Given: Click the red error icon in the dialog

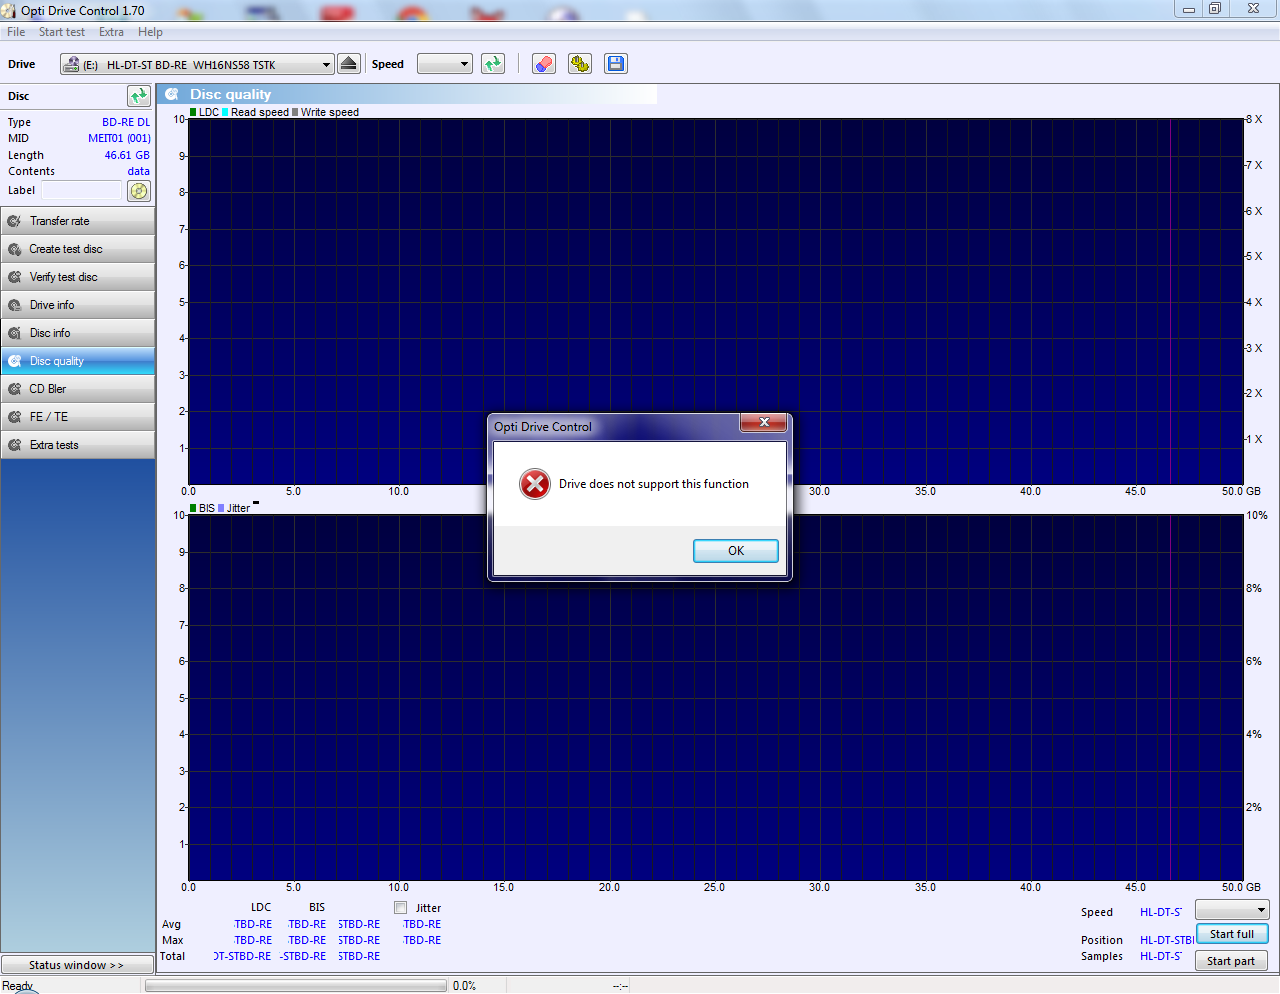Looking at the screenshot, I should (x=535, y=484).
